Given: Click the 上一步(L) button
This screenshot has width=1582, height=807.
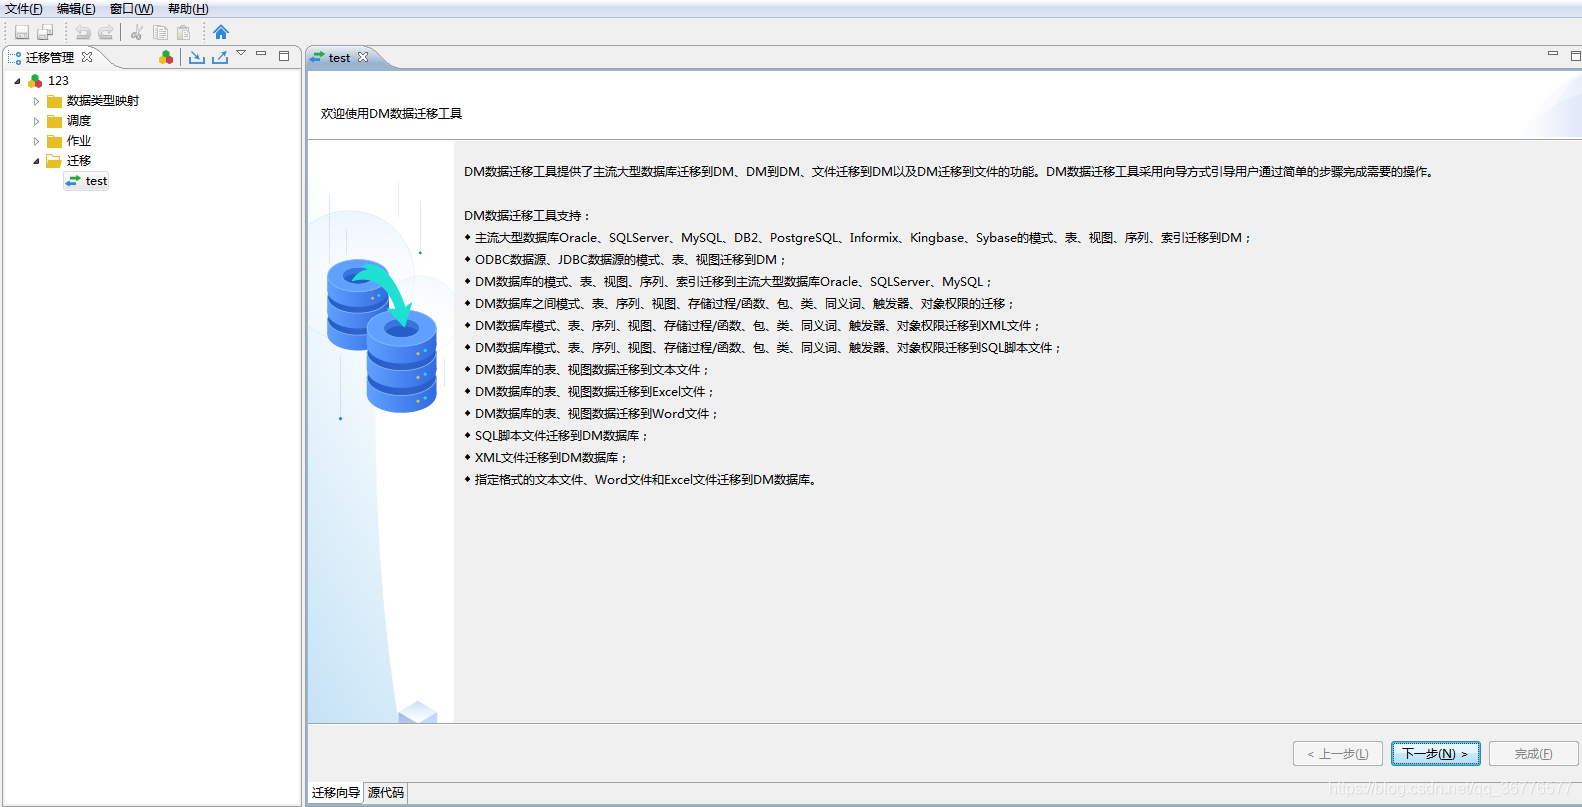Looking at the screenshot, I should (x=1338, y=754).
